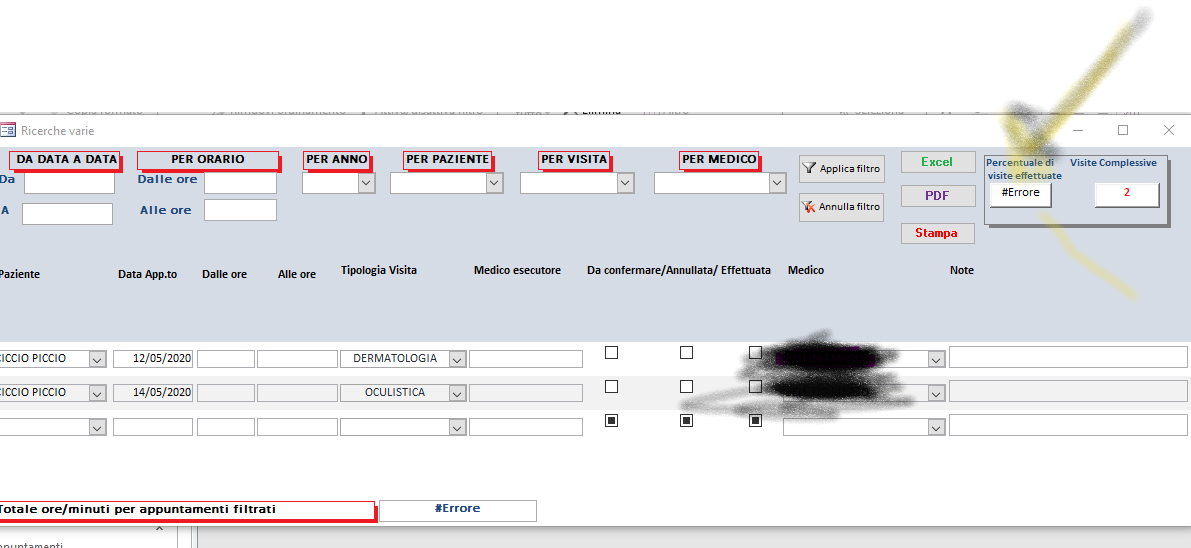This screenshot has height=548, width=1191.
Task: Click the PER PAZIENTE button label
Action: point(447,160)
